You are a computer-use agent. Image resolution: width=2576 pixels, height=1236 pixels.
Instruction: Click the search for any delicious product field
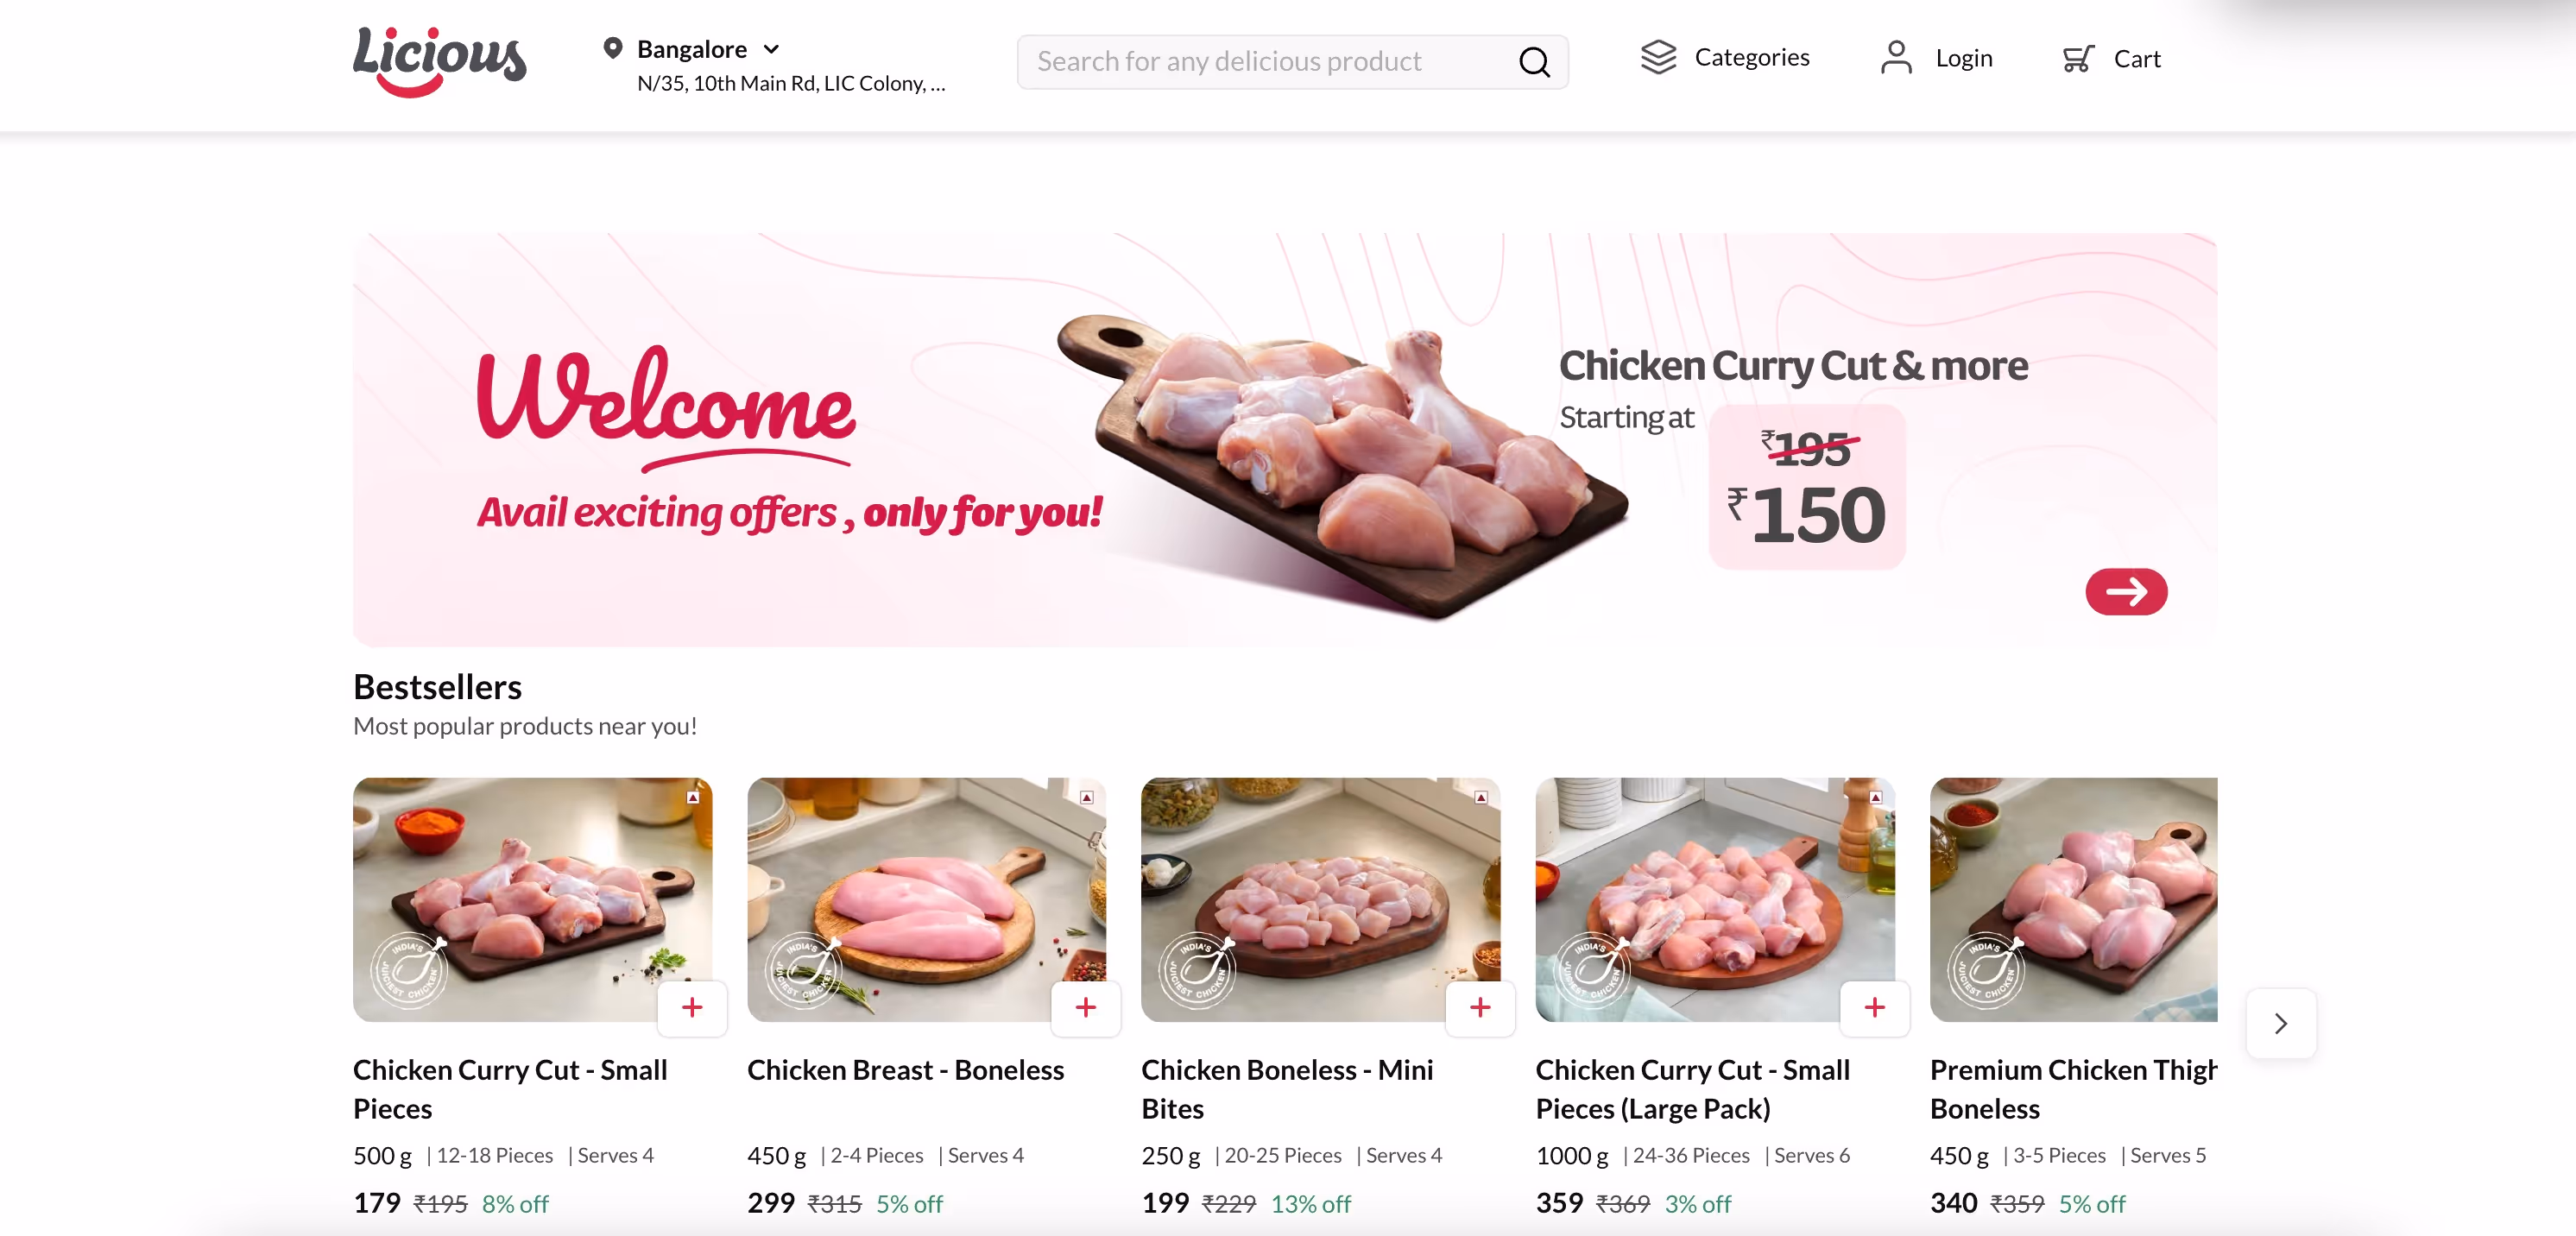click(x=1292, y=62)
